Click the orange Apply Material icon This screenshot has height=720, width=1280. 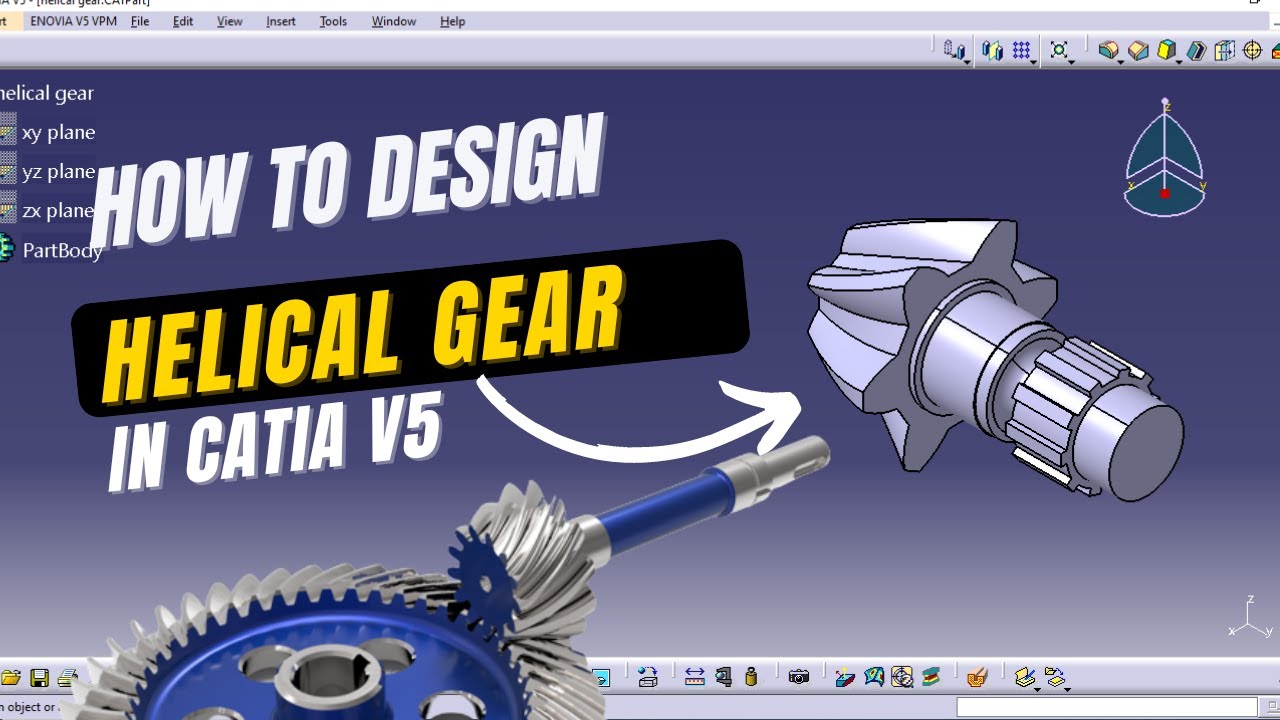[977, 677]
